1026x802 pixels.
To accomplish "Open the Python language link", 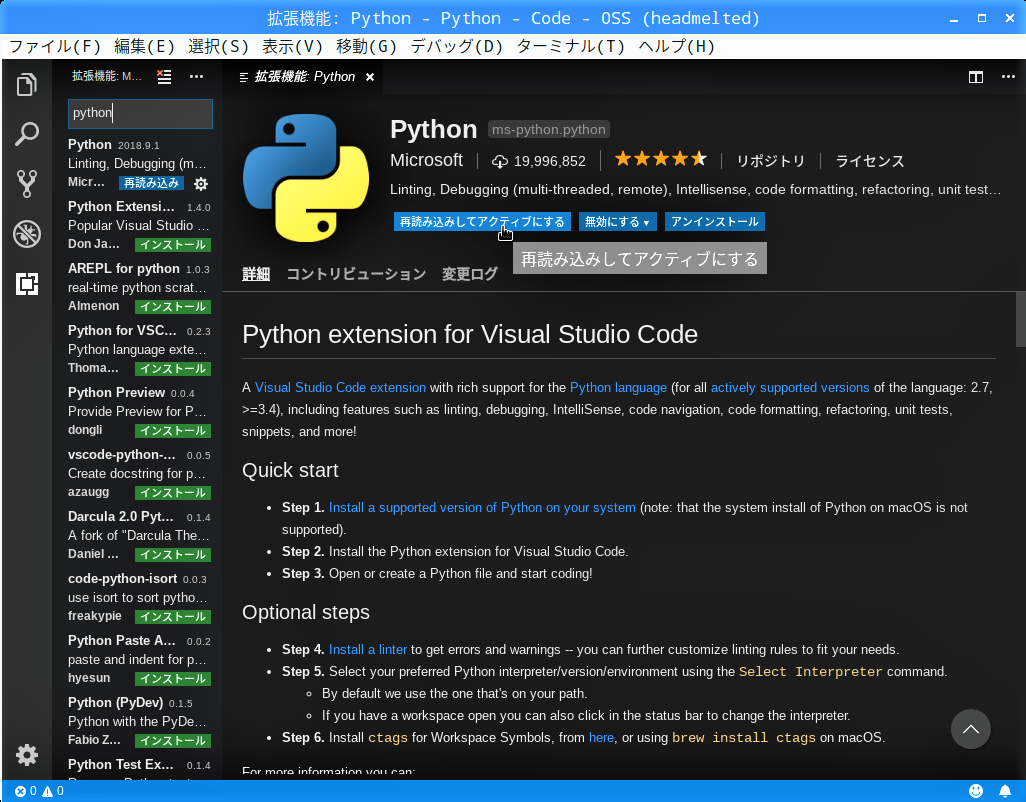I will 618,387.
